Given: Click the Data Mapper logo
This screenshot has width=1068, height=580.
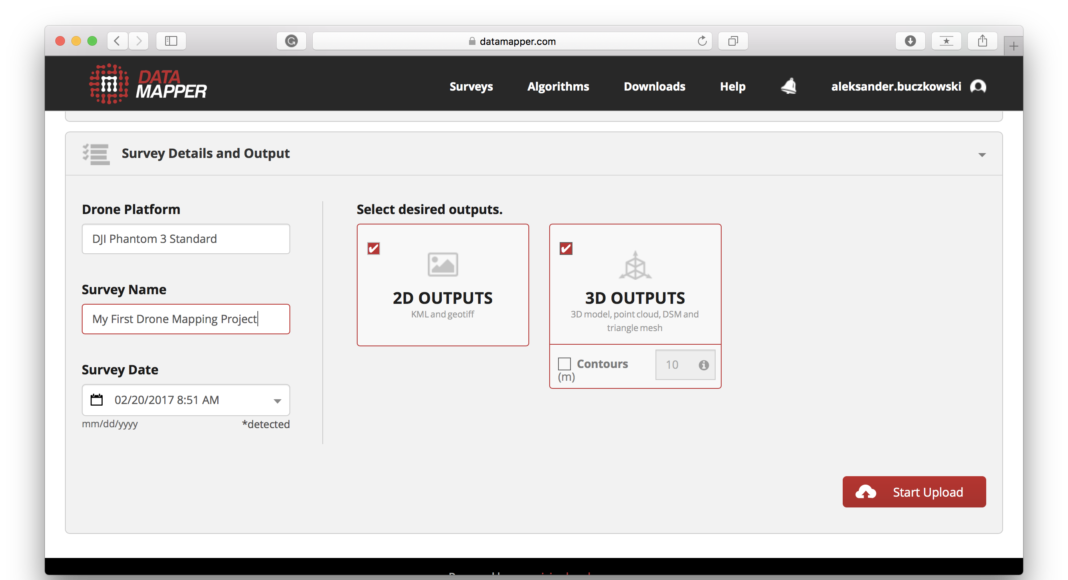Looking at the screenshot, I should tap(148, 84).
